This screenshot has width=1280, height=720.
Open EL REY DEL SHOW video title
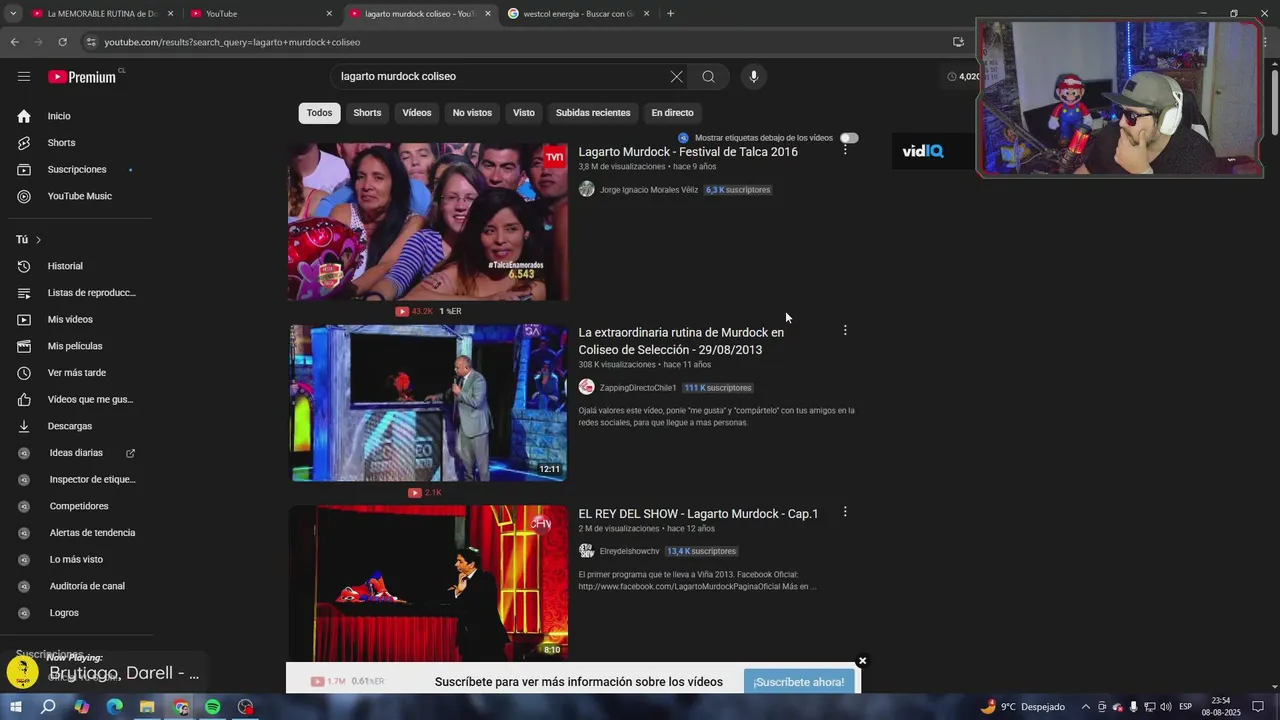pos(698,514)
